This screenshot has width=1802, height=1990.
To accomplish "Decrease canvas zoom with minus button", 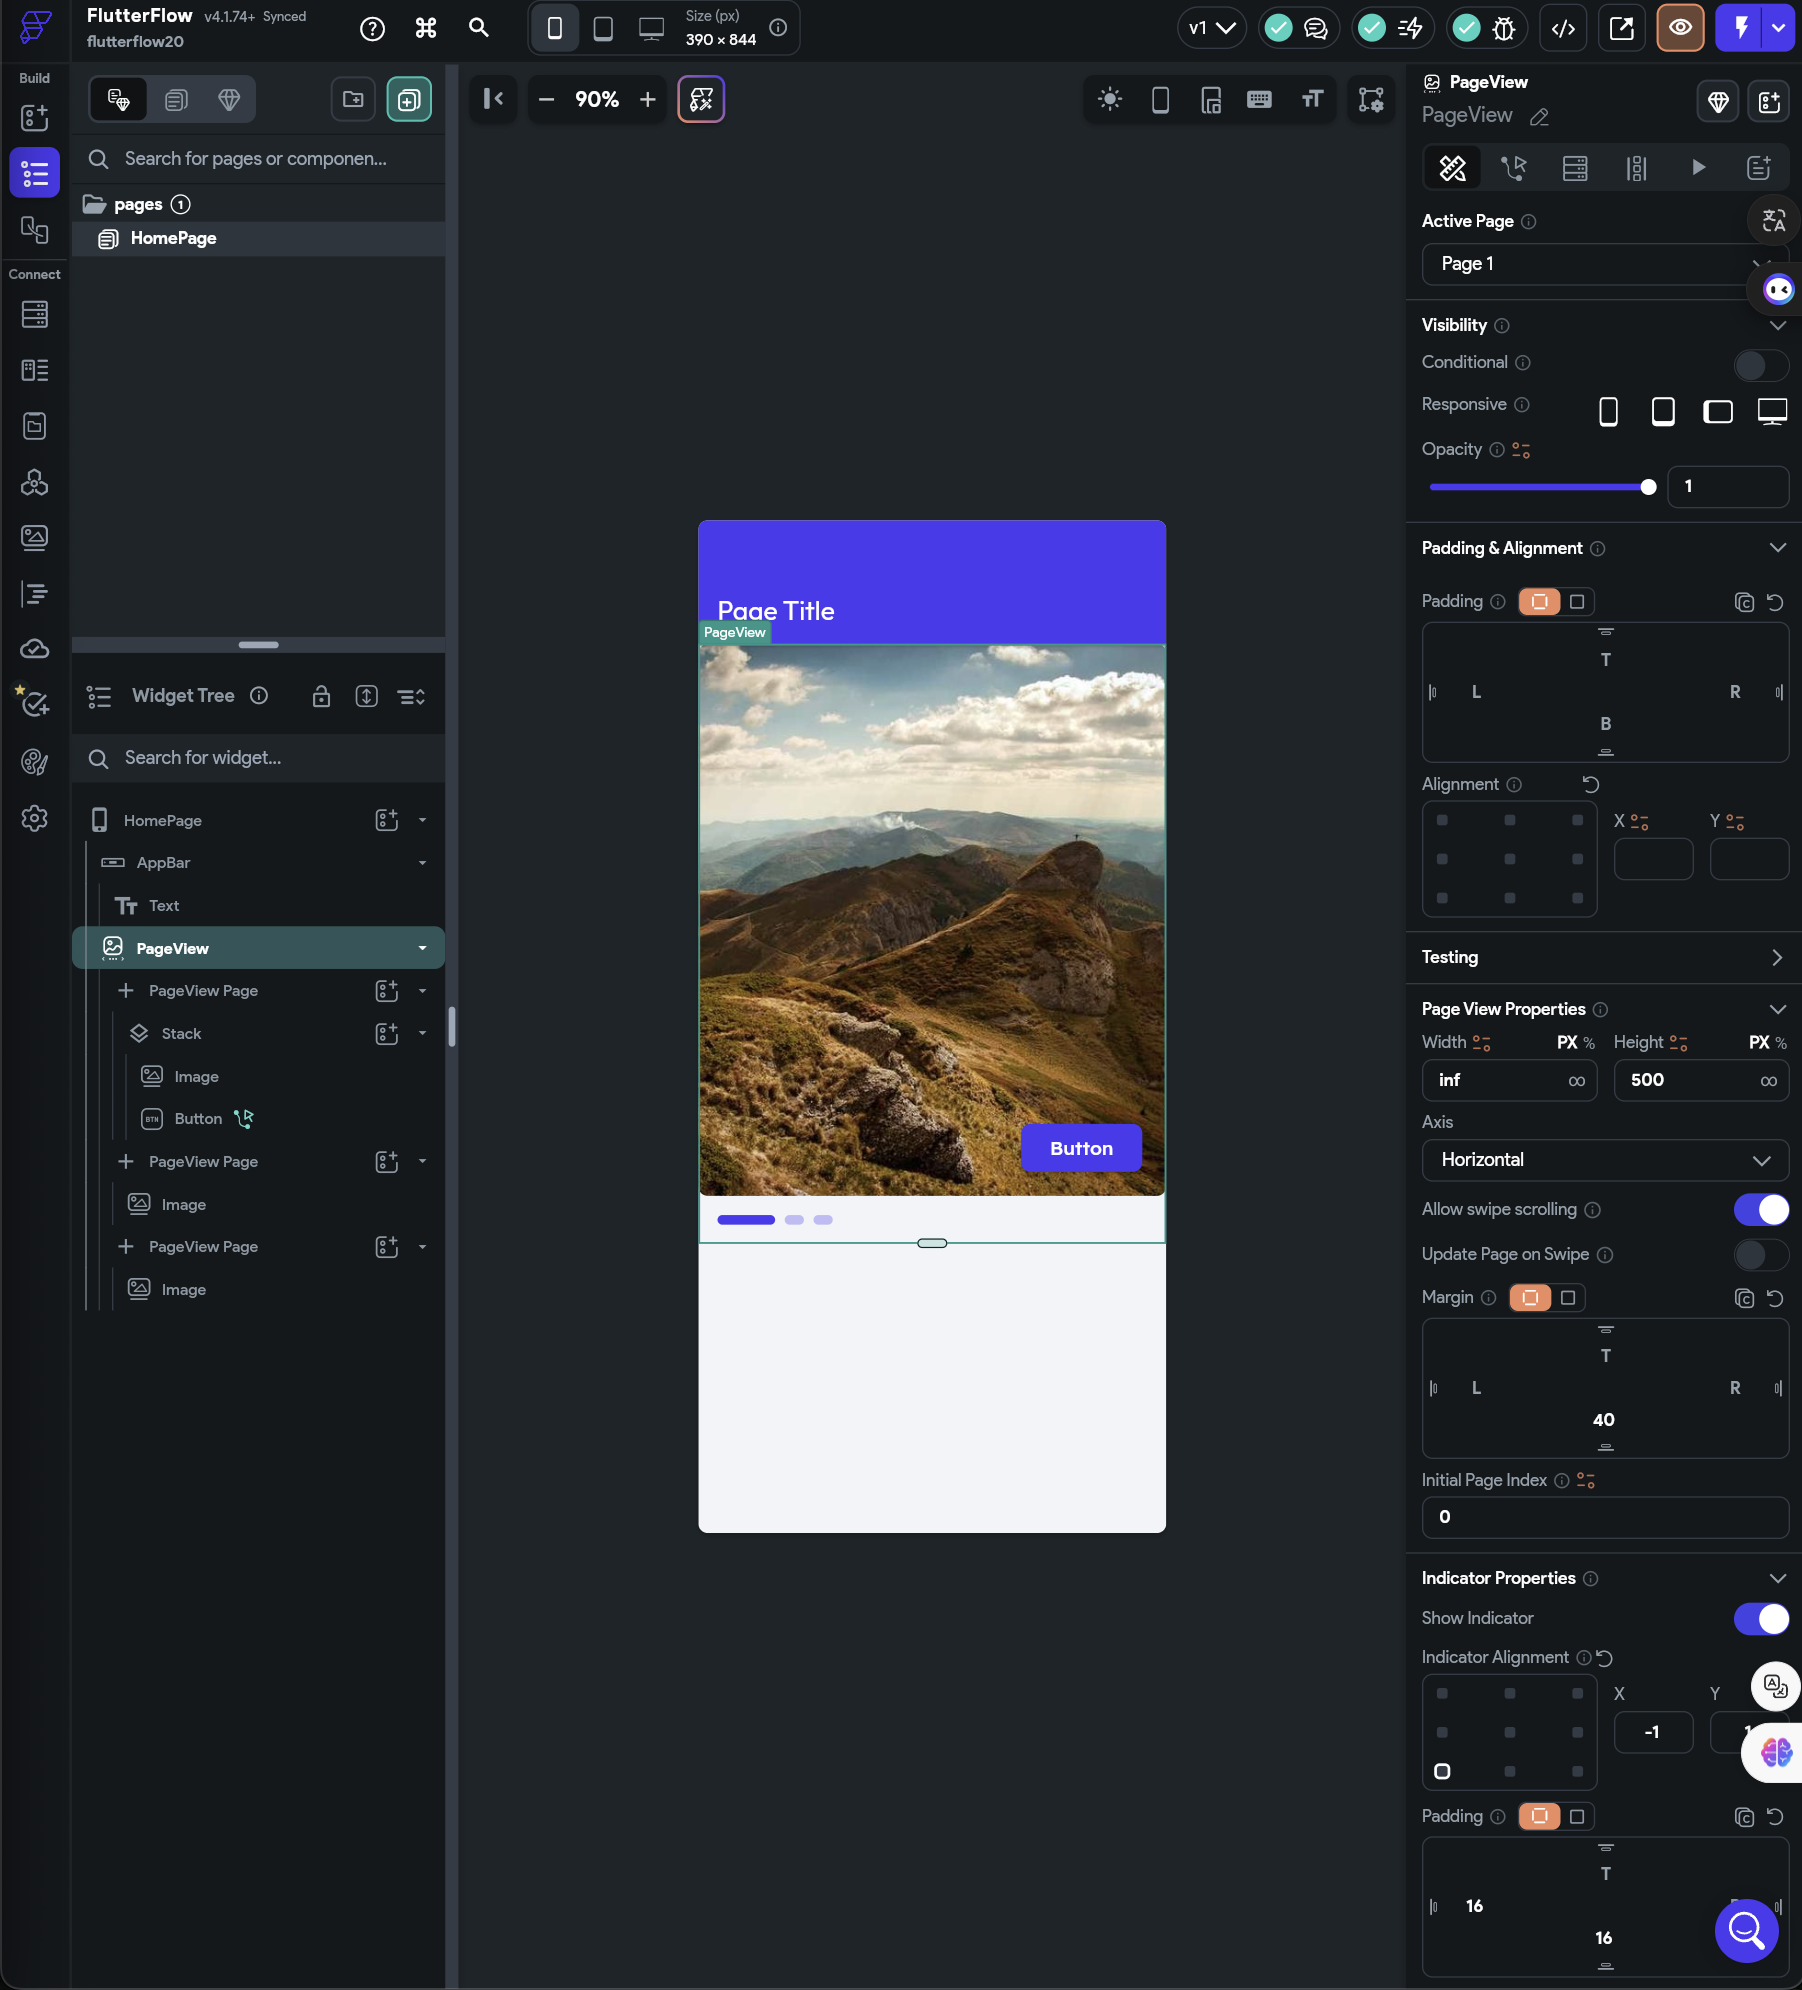I will (x=546, y=99).
